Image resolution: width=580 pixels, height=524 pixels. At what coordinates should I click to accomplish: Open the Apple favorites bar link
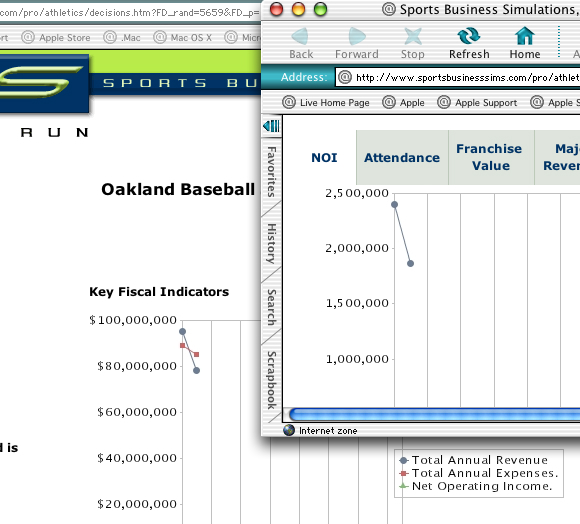tap(403, 102)
